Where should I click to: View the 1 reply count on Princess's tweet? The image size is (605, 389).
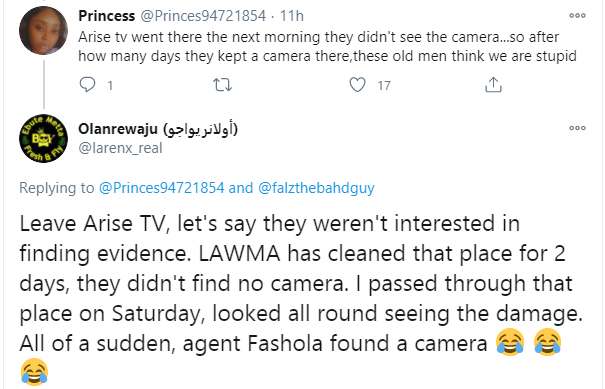click(110, 85)
